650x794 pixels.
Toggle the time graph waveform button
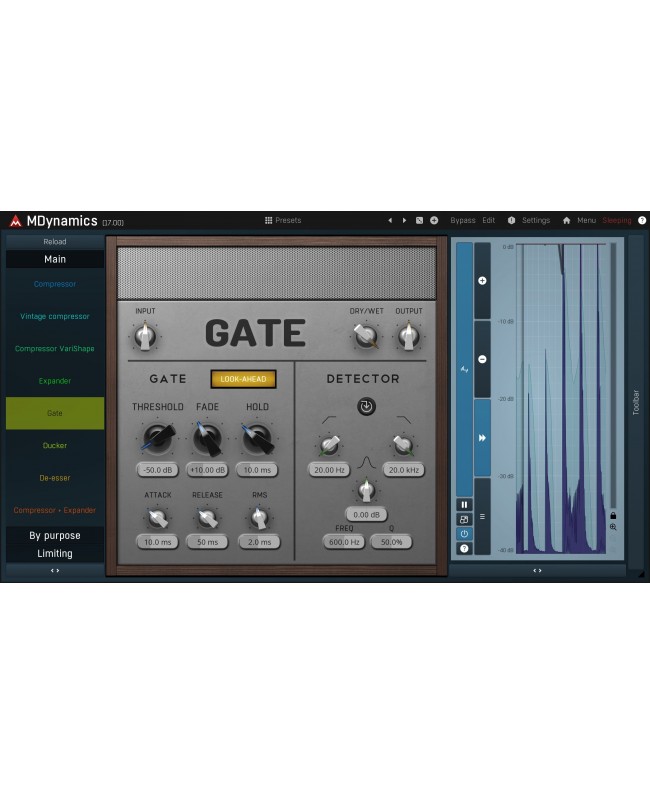[x=464, y=370]
